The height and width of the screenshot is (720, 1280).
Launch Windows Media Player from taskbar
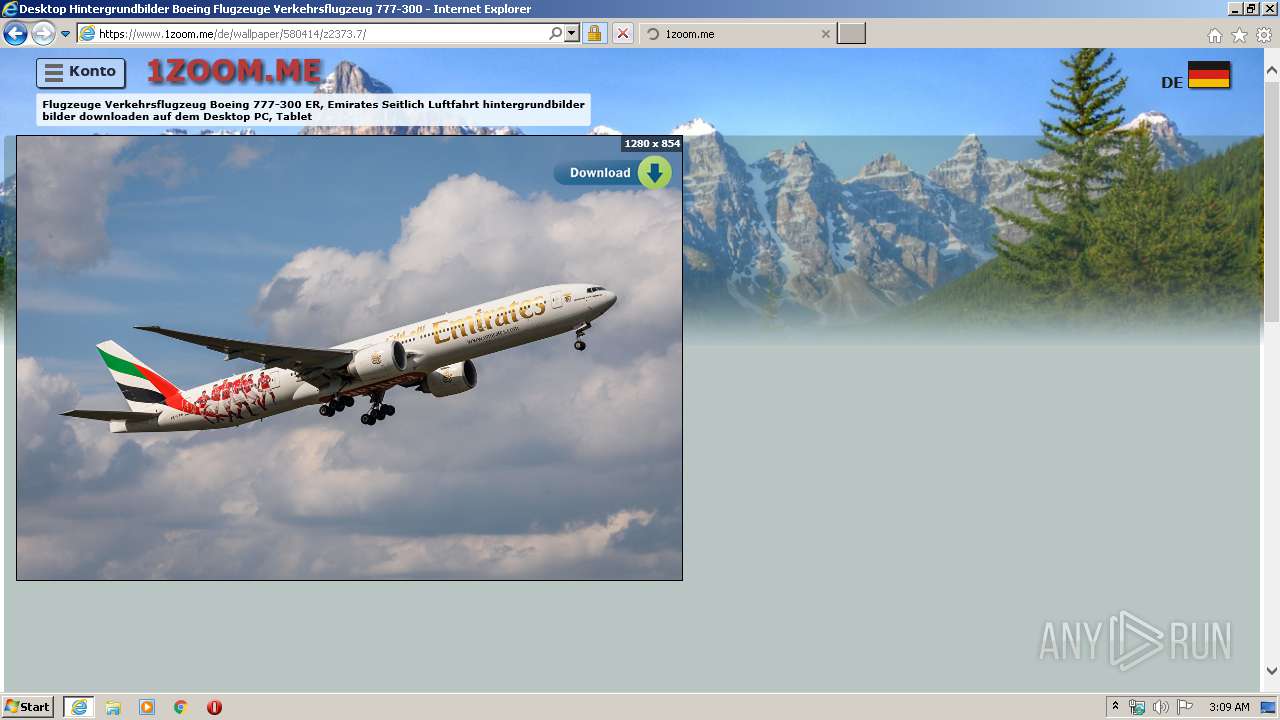pos(147,707)
